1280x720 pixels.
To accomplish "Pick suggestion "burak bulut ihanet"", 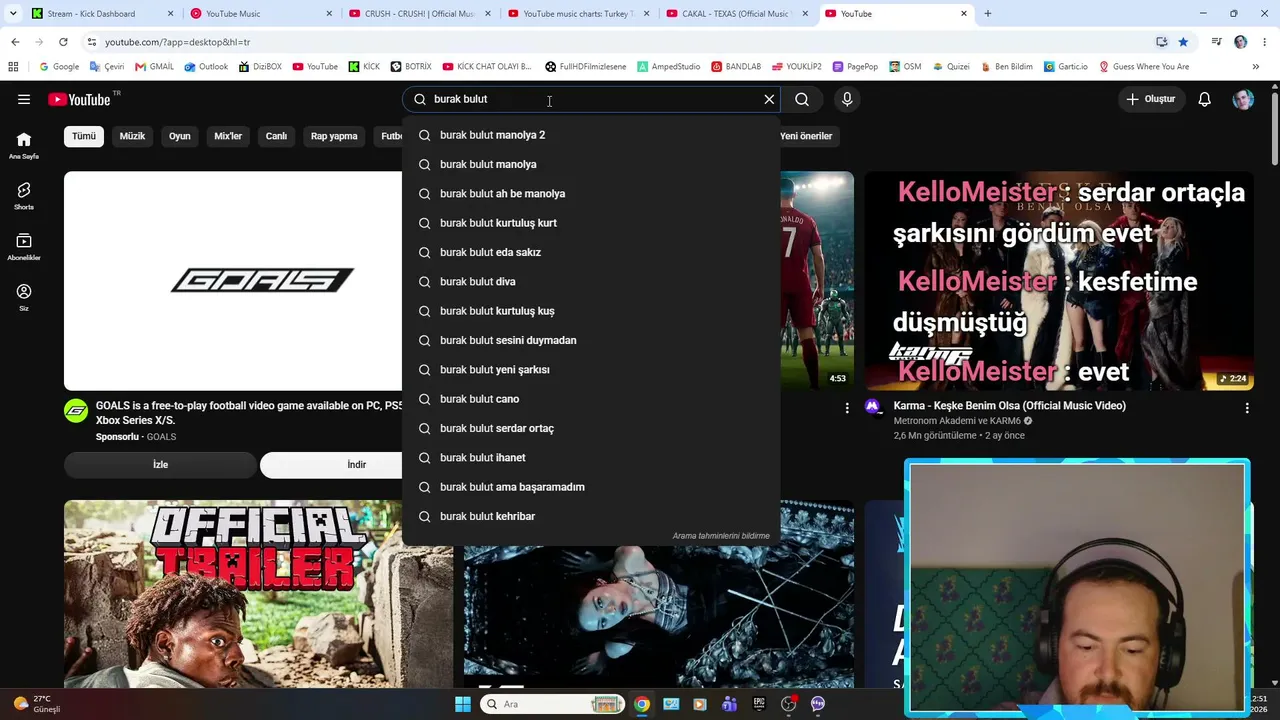I will pyautogui.click(x=591, y=458).
